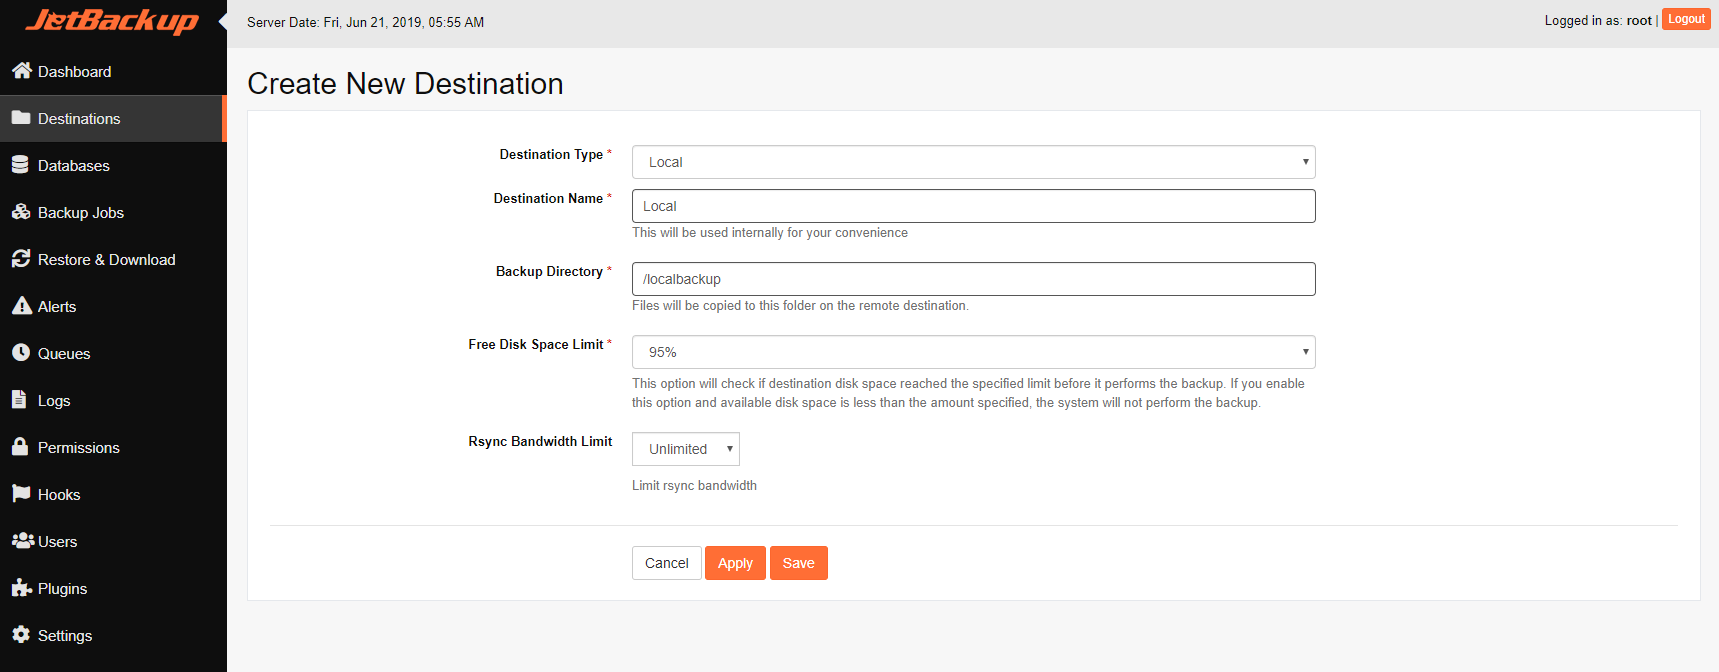Open the Rsync Bandwidth Limit dropdown

(x=686, y=449)
